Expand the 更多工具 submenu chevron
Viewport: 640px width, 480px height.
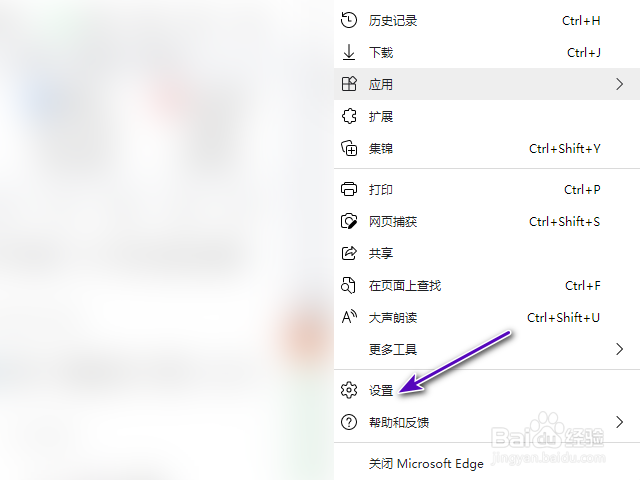click(620, 349)
